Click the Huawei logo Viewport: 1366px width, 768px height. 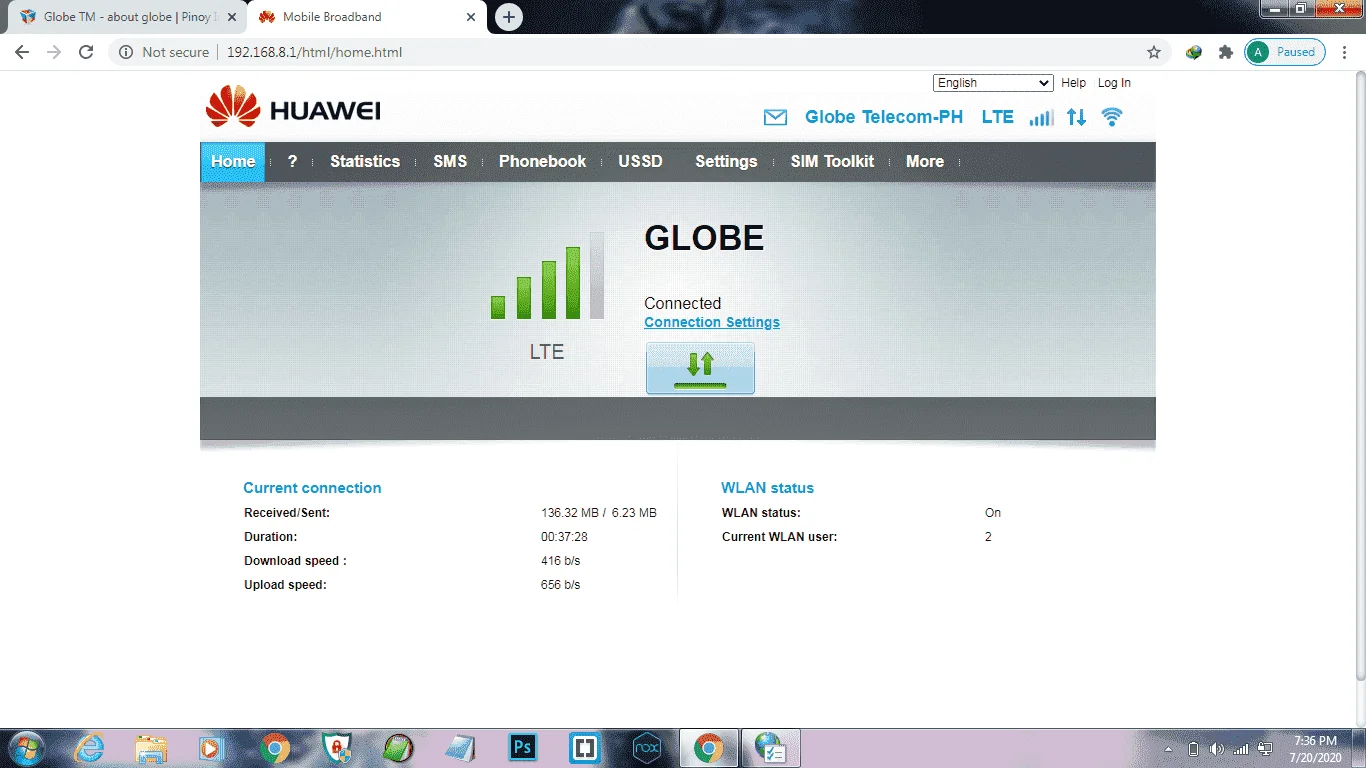[x=293, y=107]
